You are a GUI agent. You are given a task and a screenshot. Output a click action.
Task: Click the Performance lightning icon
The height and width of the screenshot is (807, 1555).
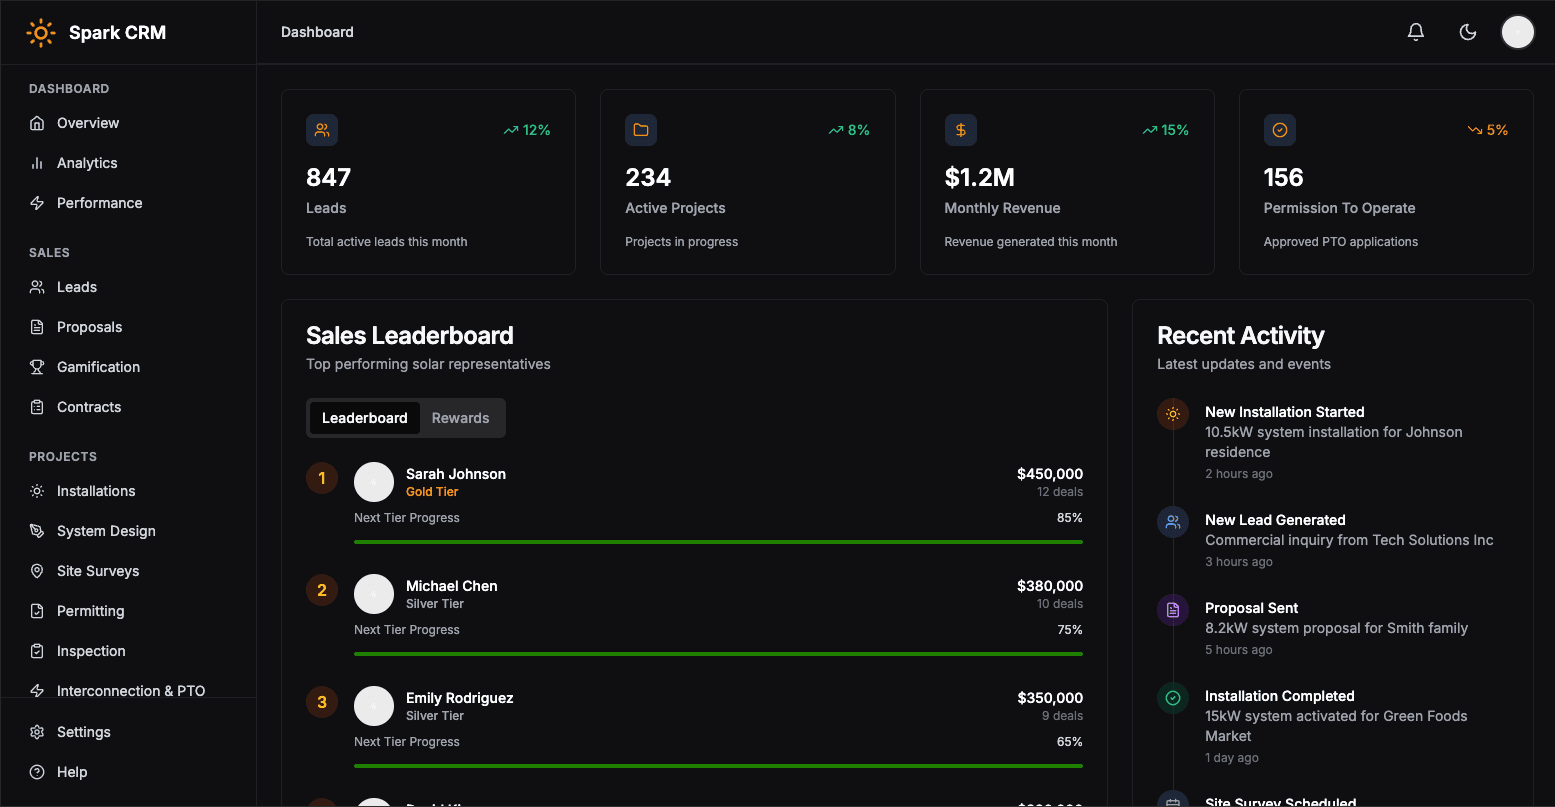[37, 203]
